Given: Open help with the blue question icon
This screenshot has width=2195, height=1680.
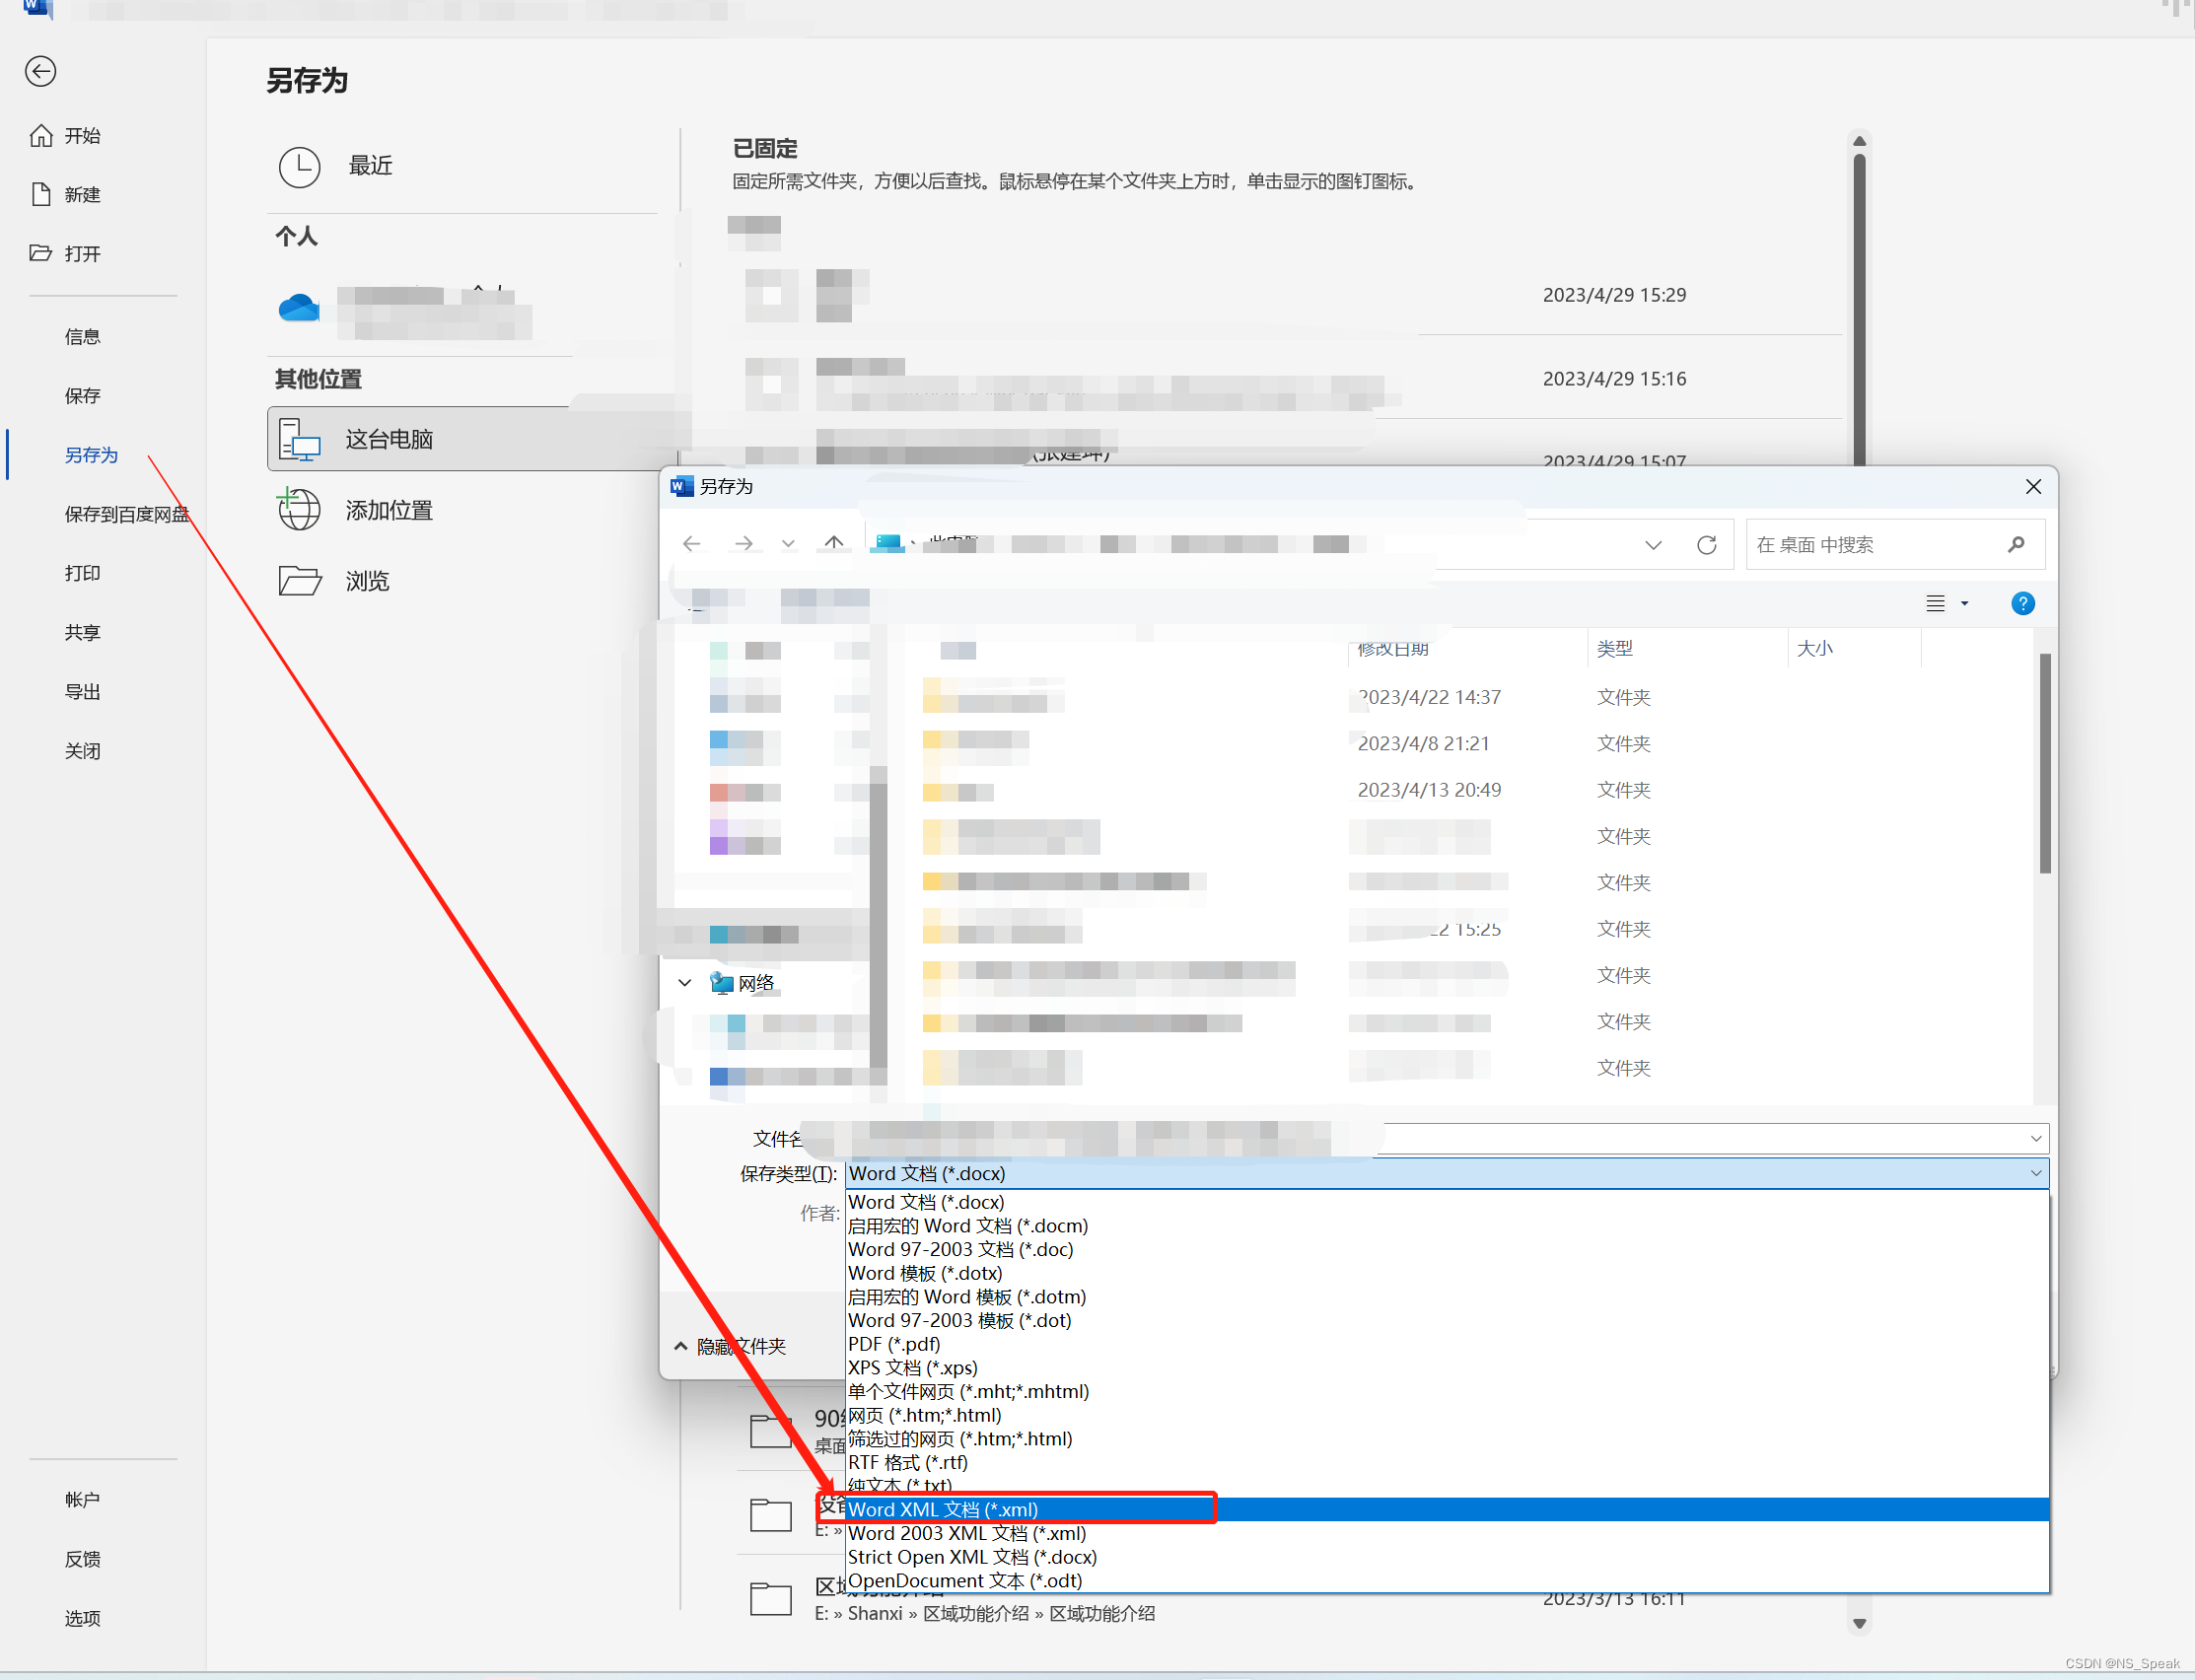Looking at the screenshot, I should pos(2023,603).
